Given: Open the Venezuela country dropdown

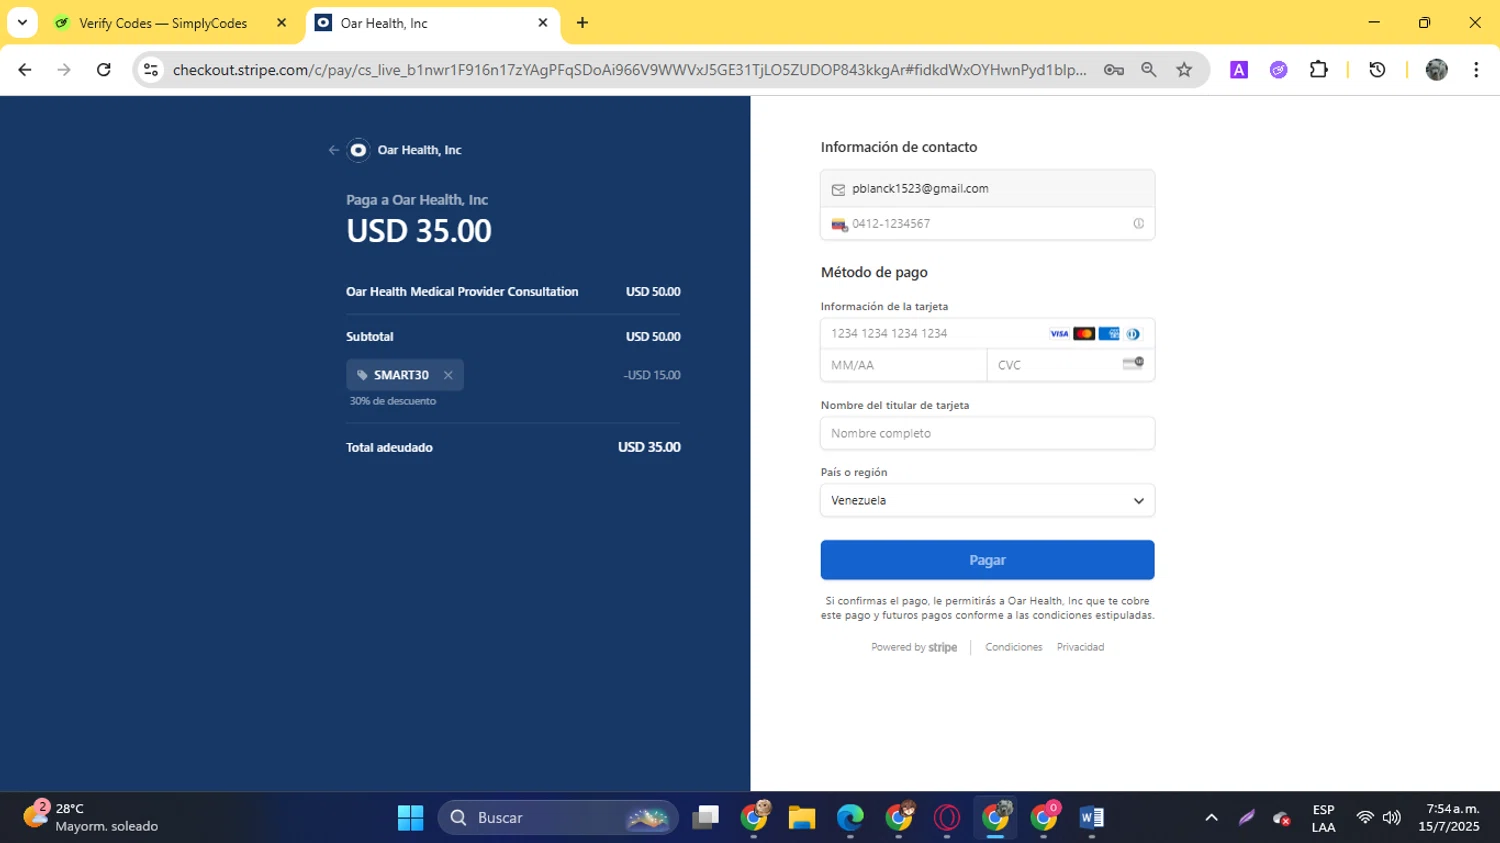Looking at the screenshot, I should click(x=987, y=500).
